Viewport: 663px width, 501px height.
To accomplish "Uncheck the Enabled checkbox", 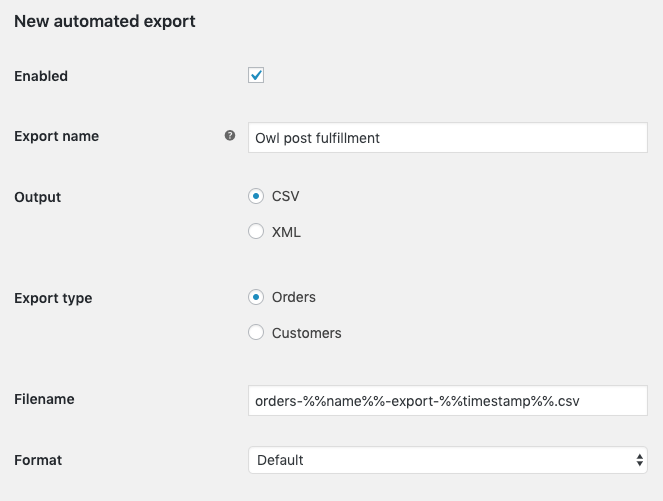I will point(256,75).
